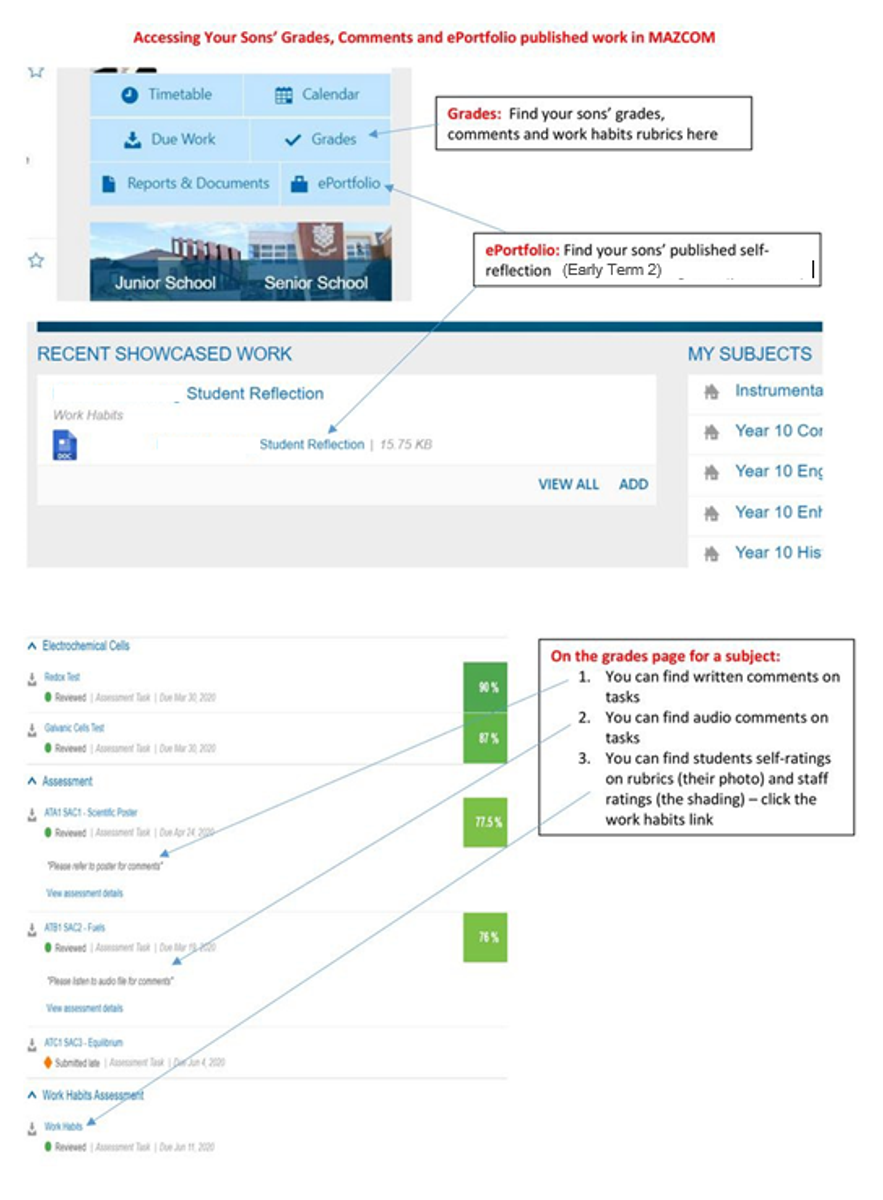
Task: Click the Due Work download icon
Action: tap(132, 140)
